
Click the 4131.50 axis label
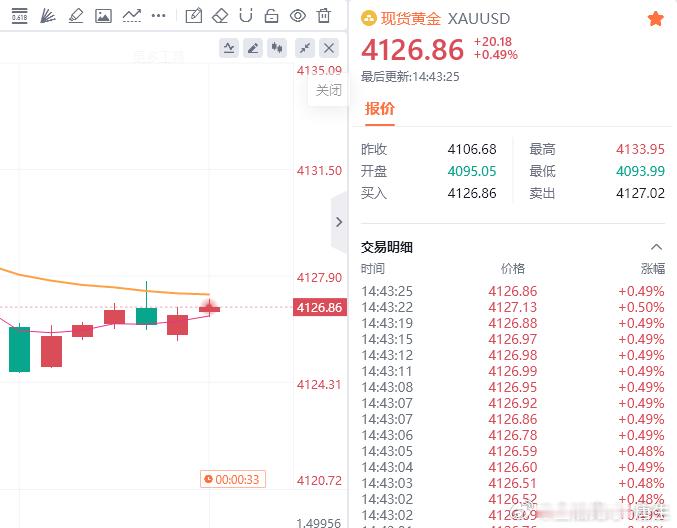tap(320, 171)
